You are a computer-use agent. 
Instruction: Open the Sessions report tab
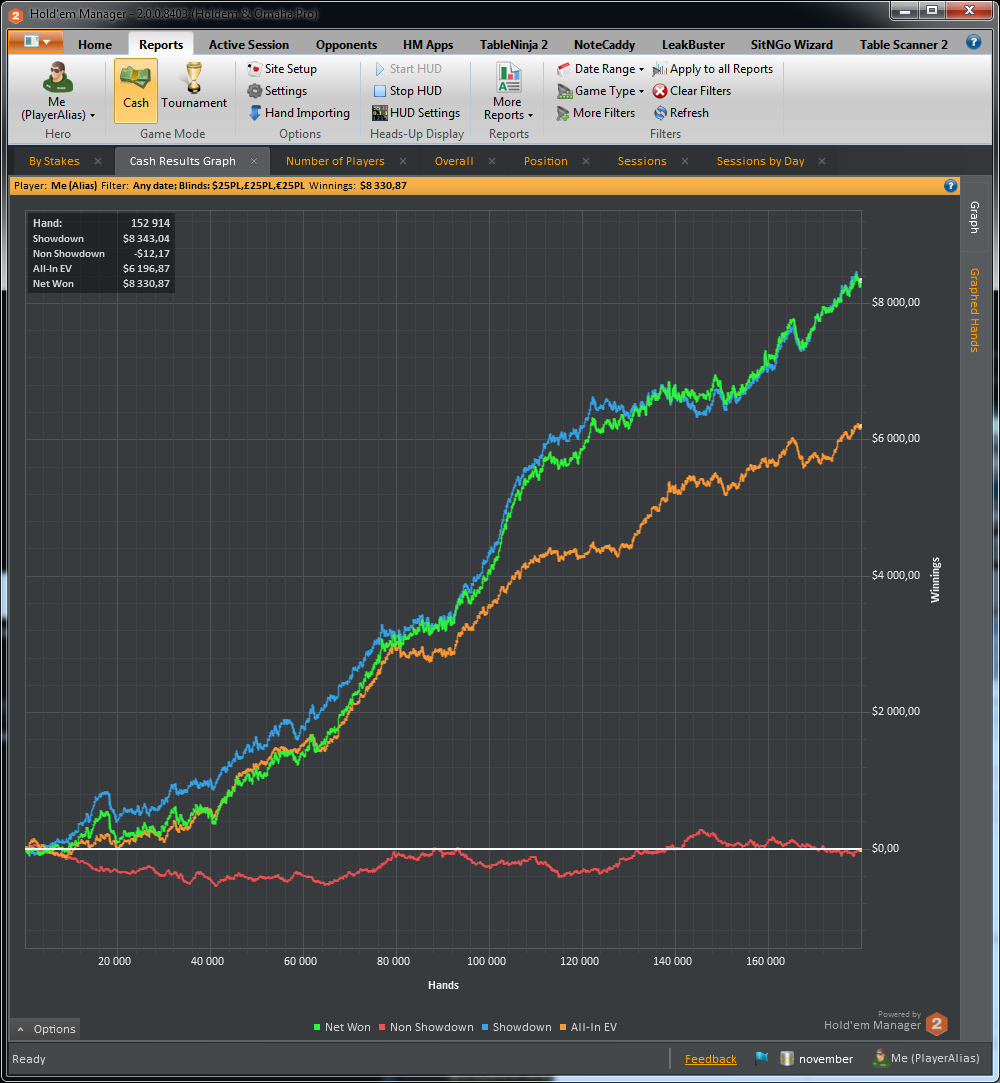[642, 161]
